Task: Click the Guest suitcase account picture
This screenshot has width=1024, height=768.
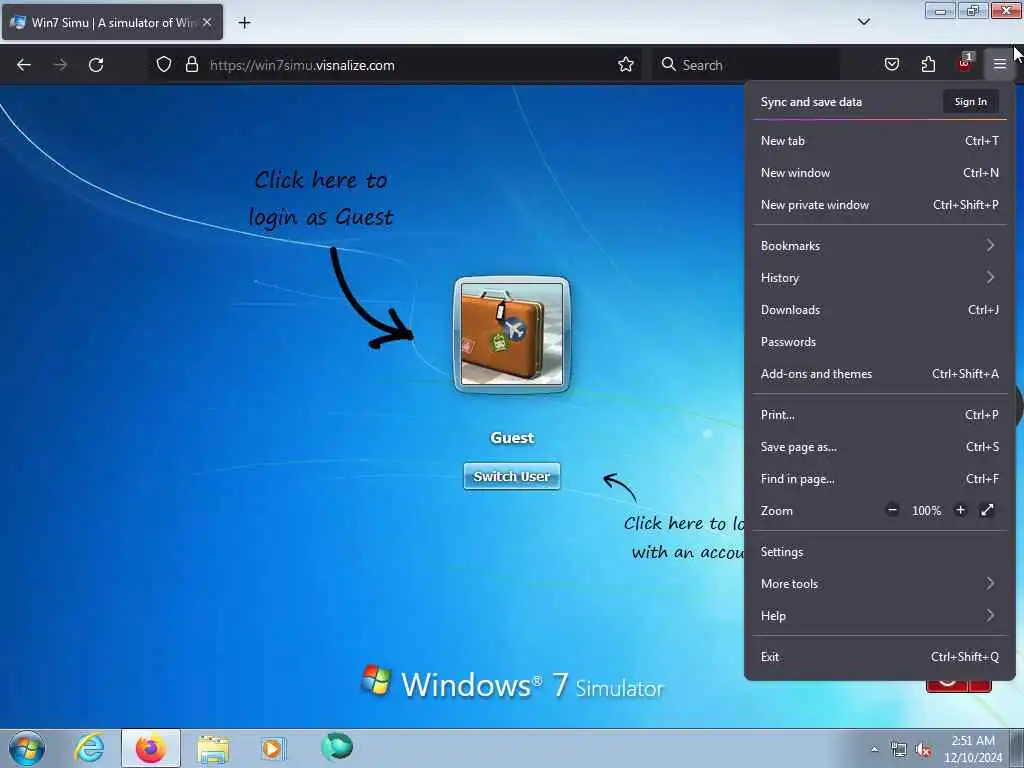Action: click(x=512, y=334)
